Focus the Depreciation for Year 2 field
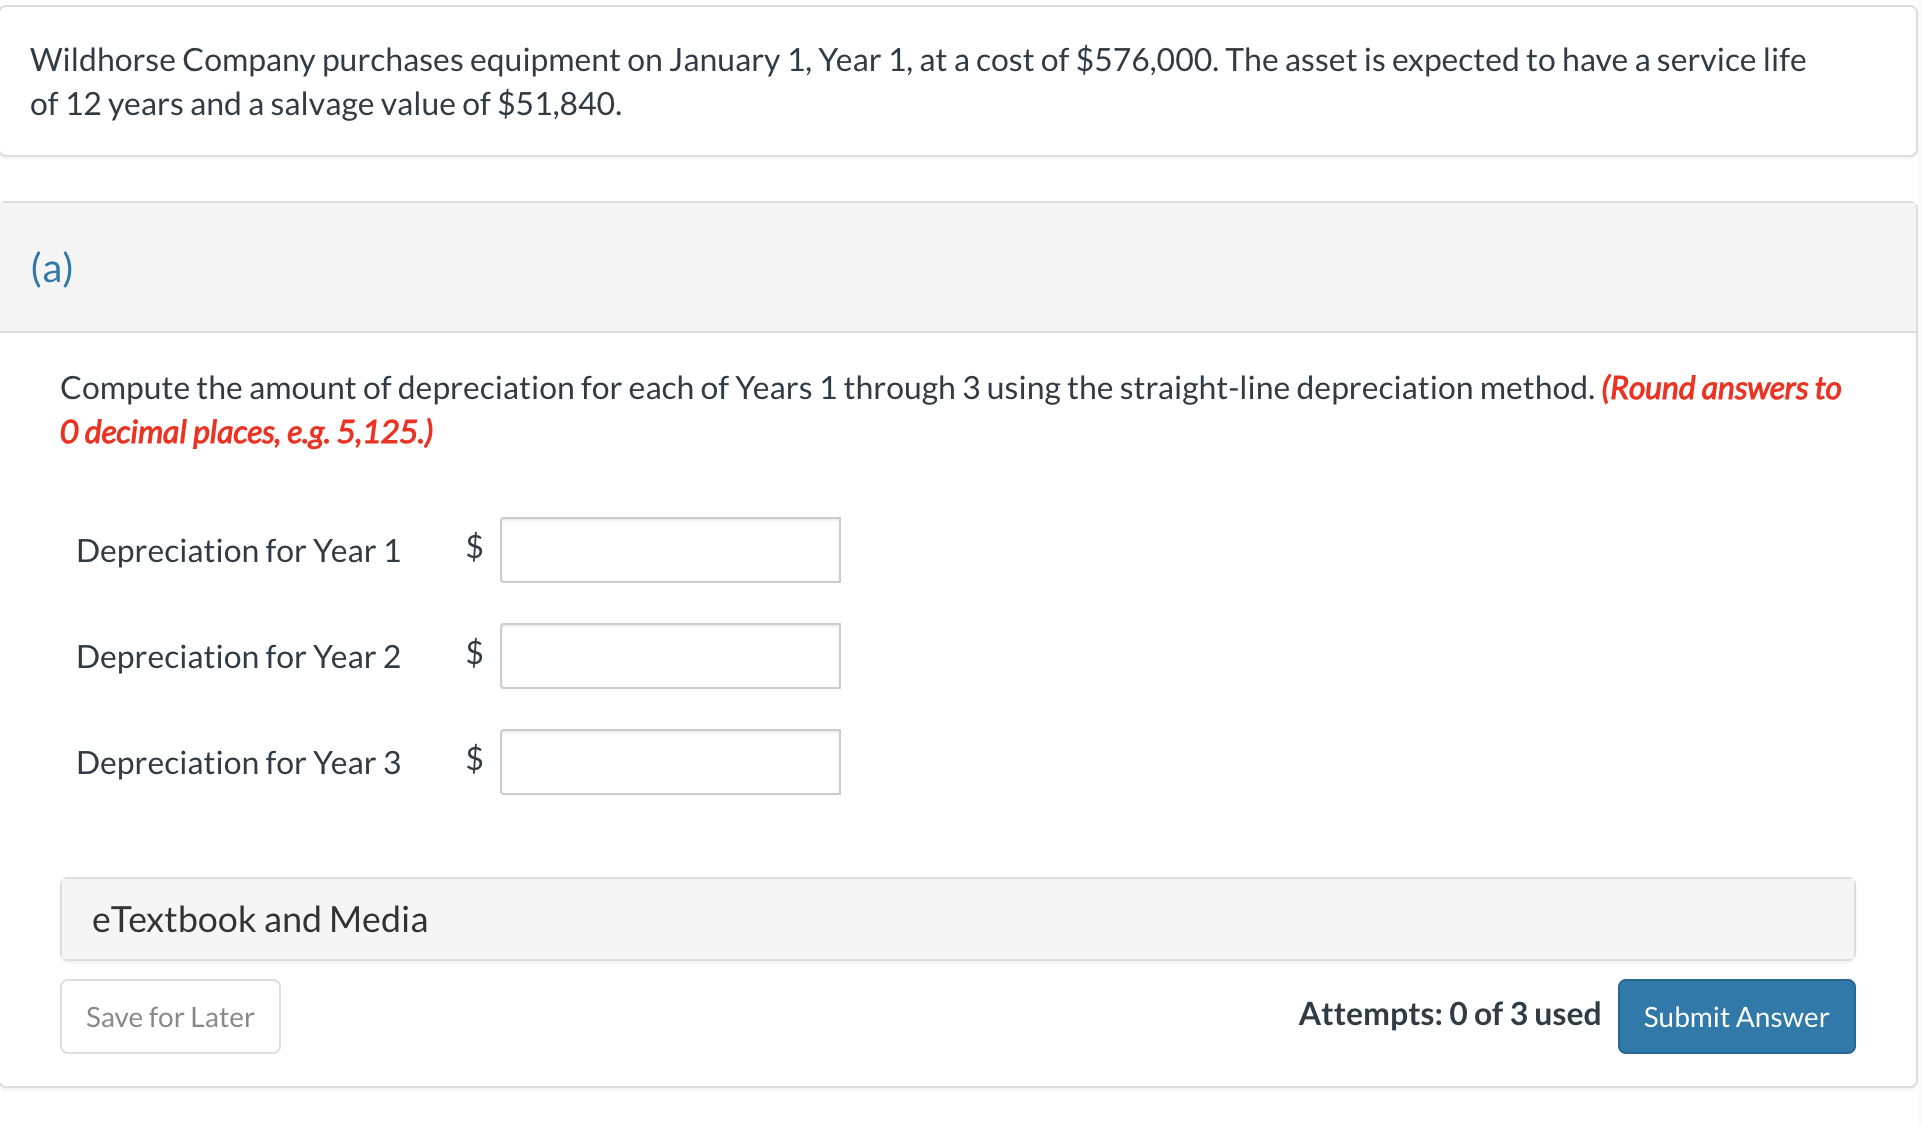 [x=670, y=656]
